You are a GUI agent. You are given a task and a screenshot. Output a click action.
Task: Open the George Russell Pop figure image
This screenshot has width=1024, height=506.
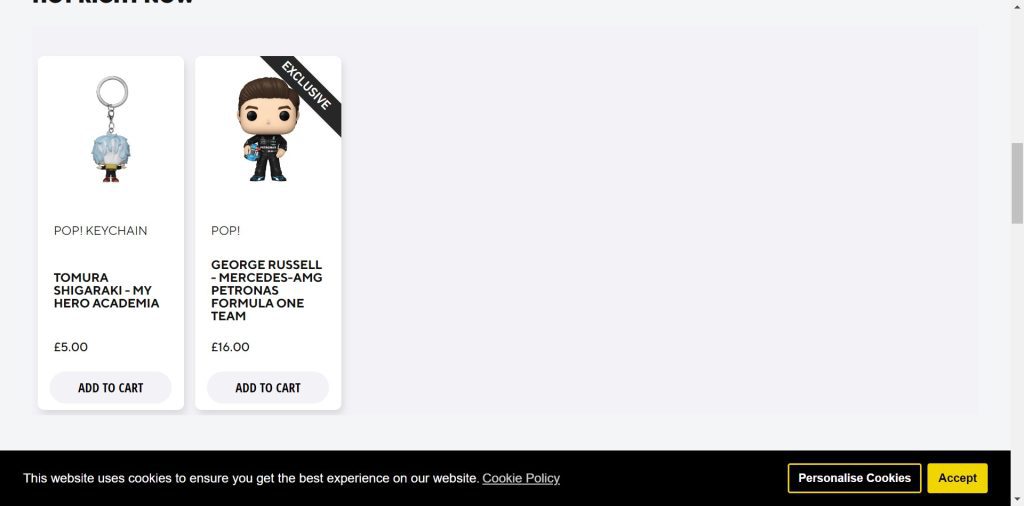pyautogui.click(x=267, y=129)
